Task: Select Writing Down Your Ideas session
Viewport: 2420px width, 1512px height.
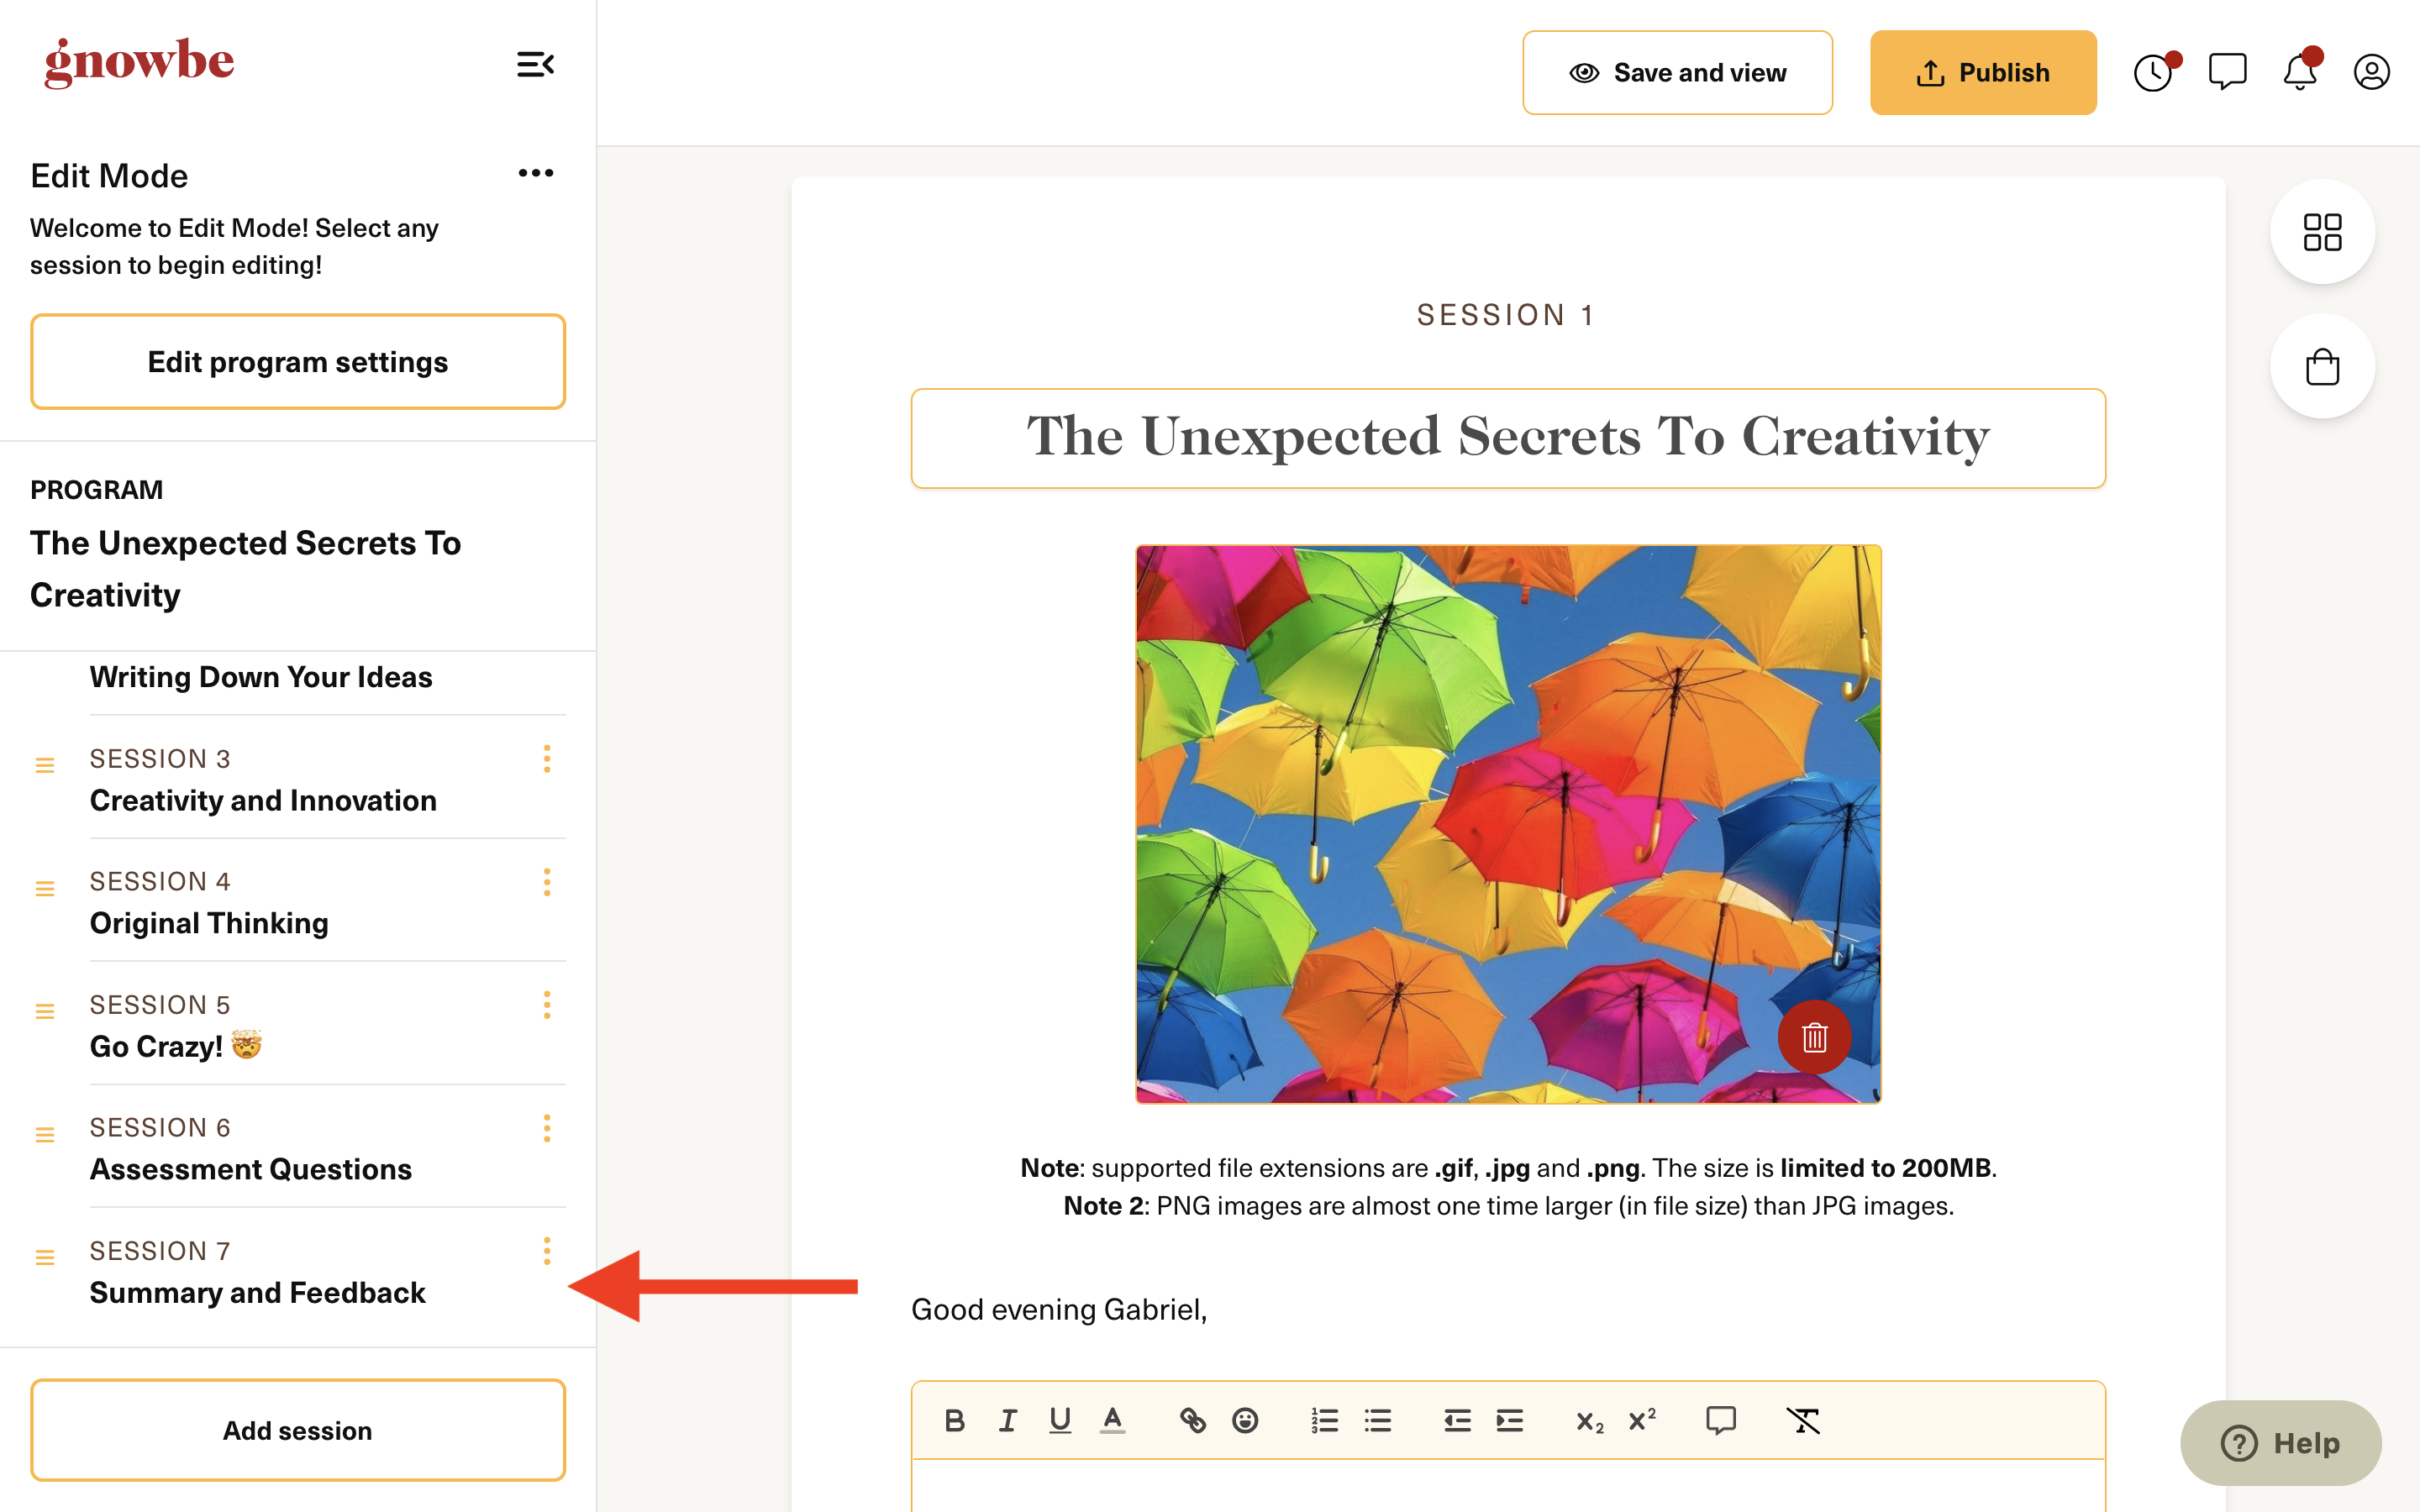Action: [x=261, y=677]
